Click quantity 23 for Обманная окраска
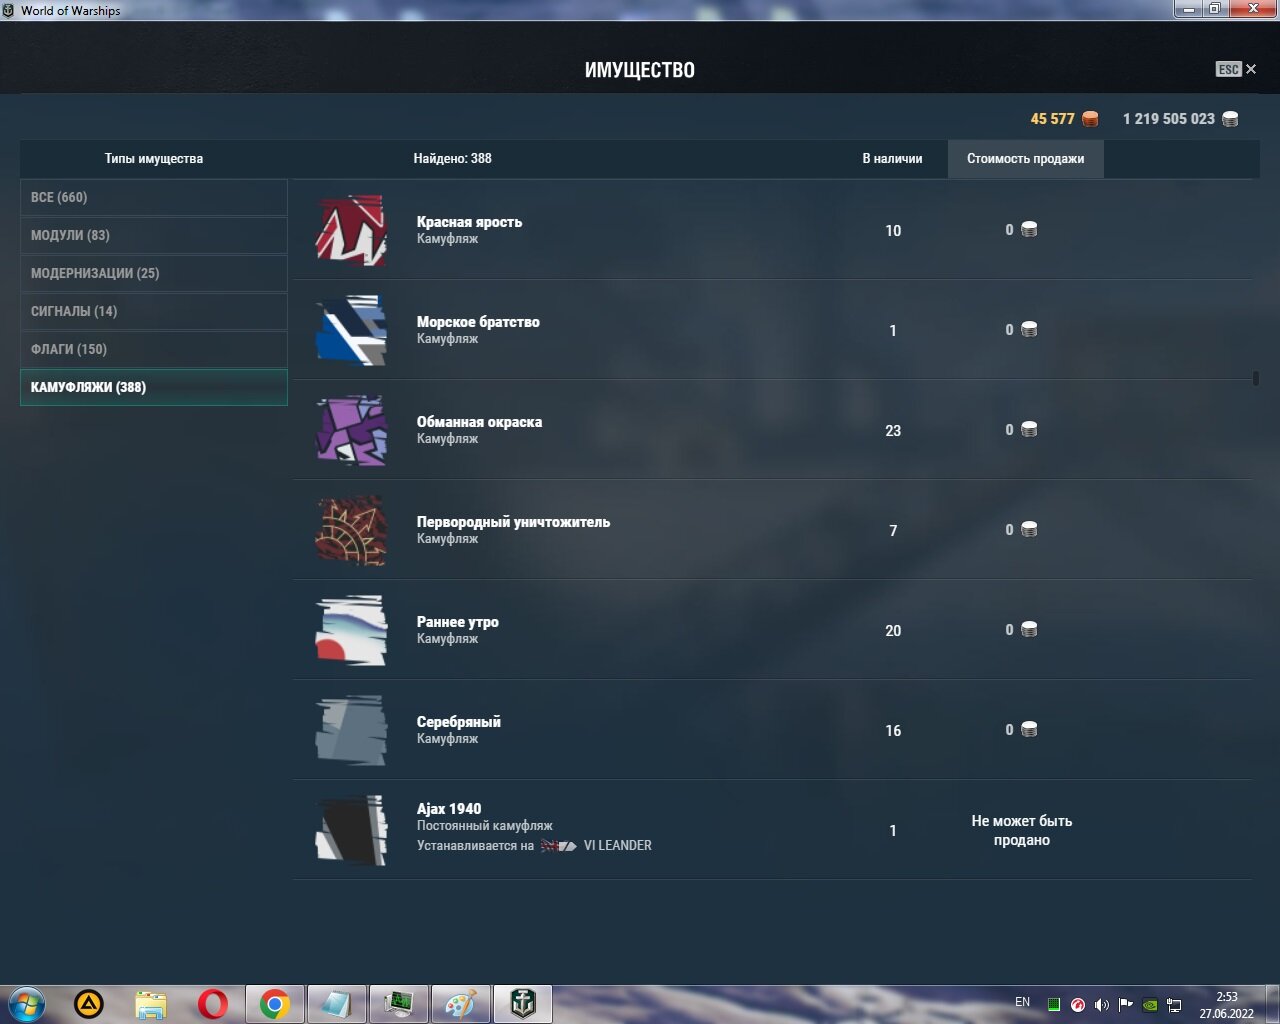1280x1024 pixels. click(893, 431)
